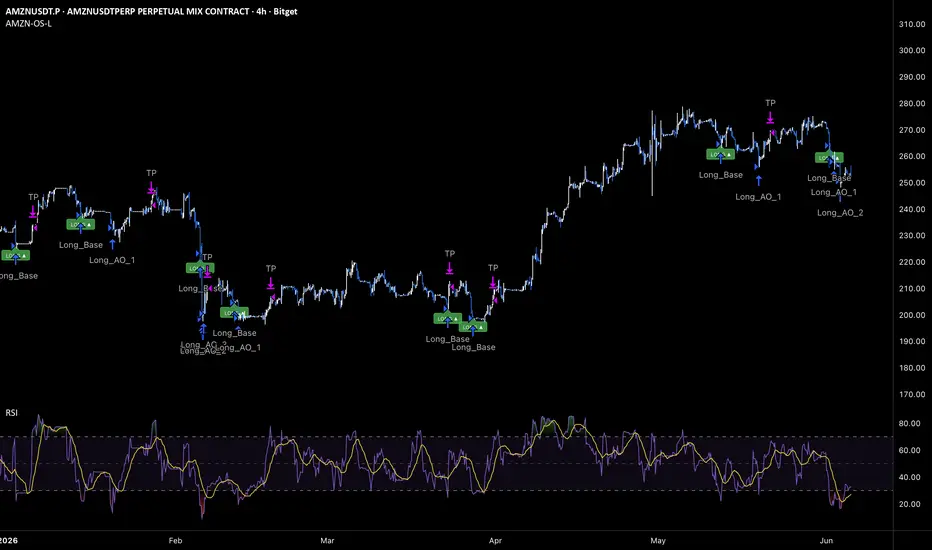Click the 2026 year label on the time axis
This screenshot has width=932, height=550.
tap(9, 541)
